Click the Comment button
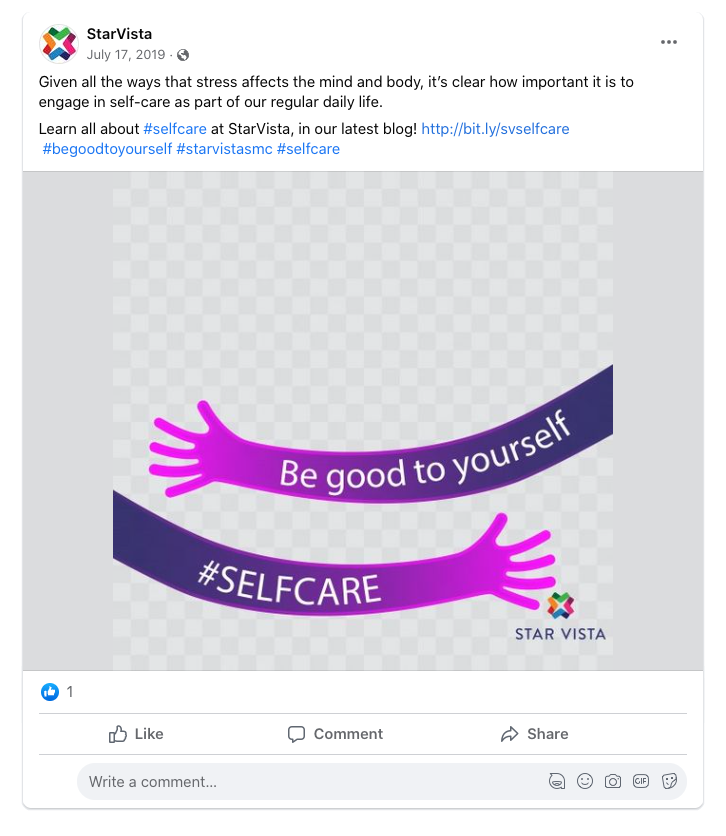This screenshot has height=836, width=726. (335, 734)
